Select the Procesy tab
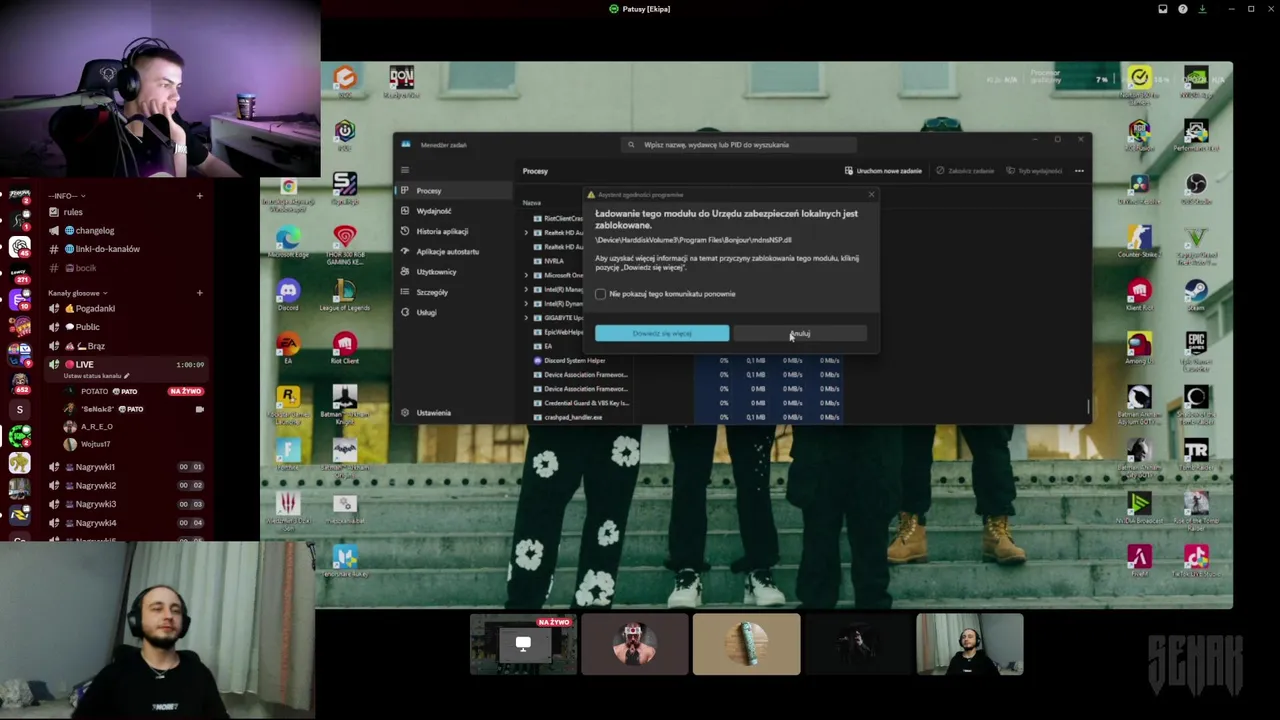This screenshot has width=1280, height=720. [453, 191]
